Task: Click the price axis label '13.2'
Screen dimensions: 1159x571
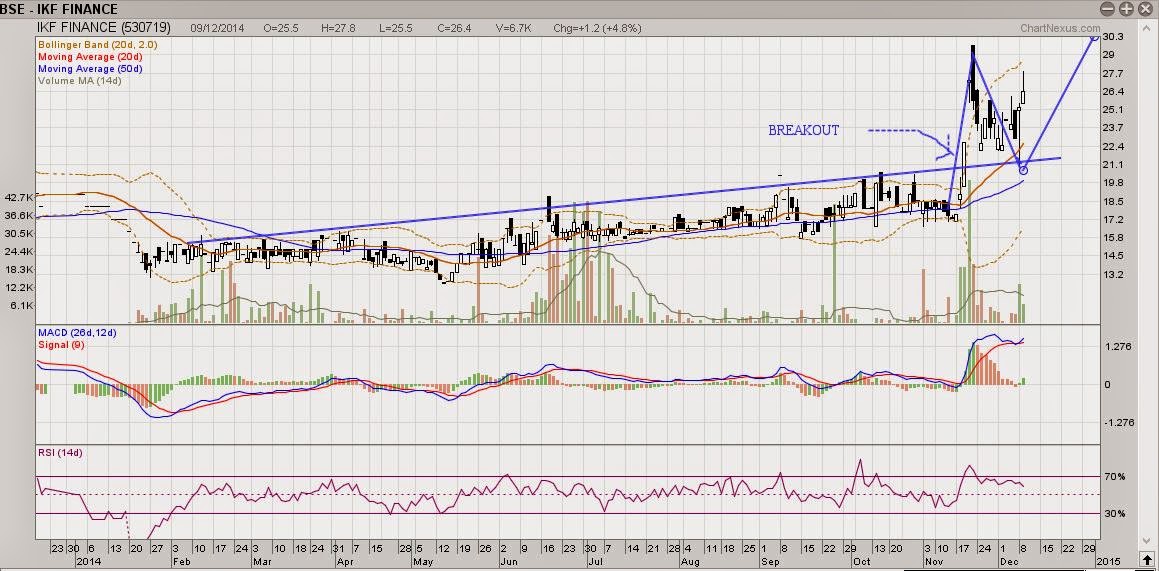Action: [x=1113, y=275]
